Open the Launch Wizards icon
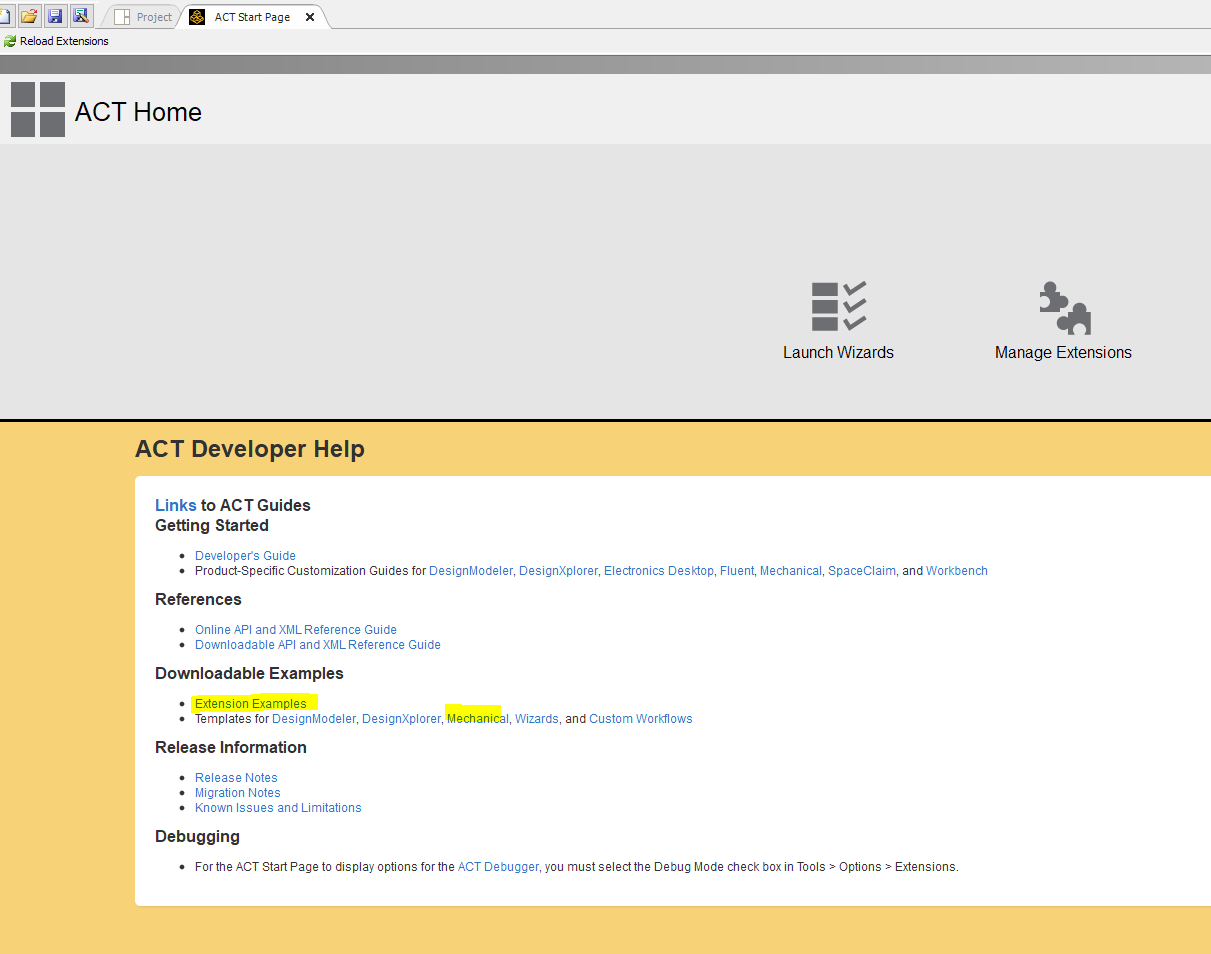 (x=838, y=307)
